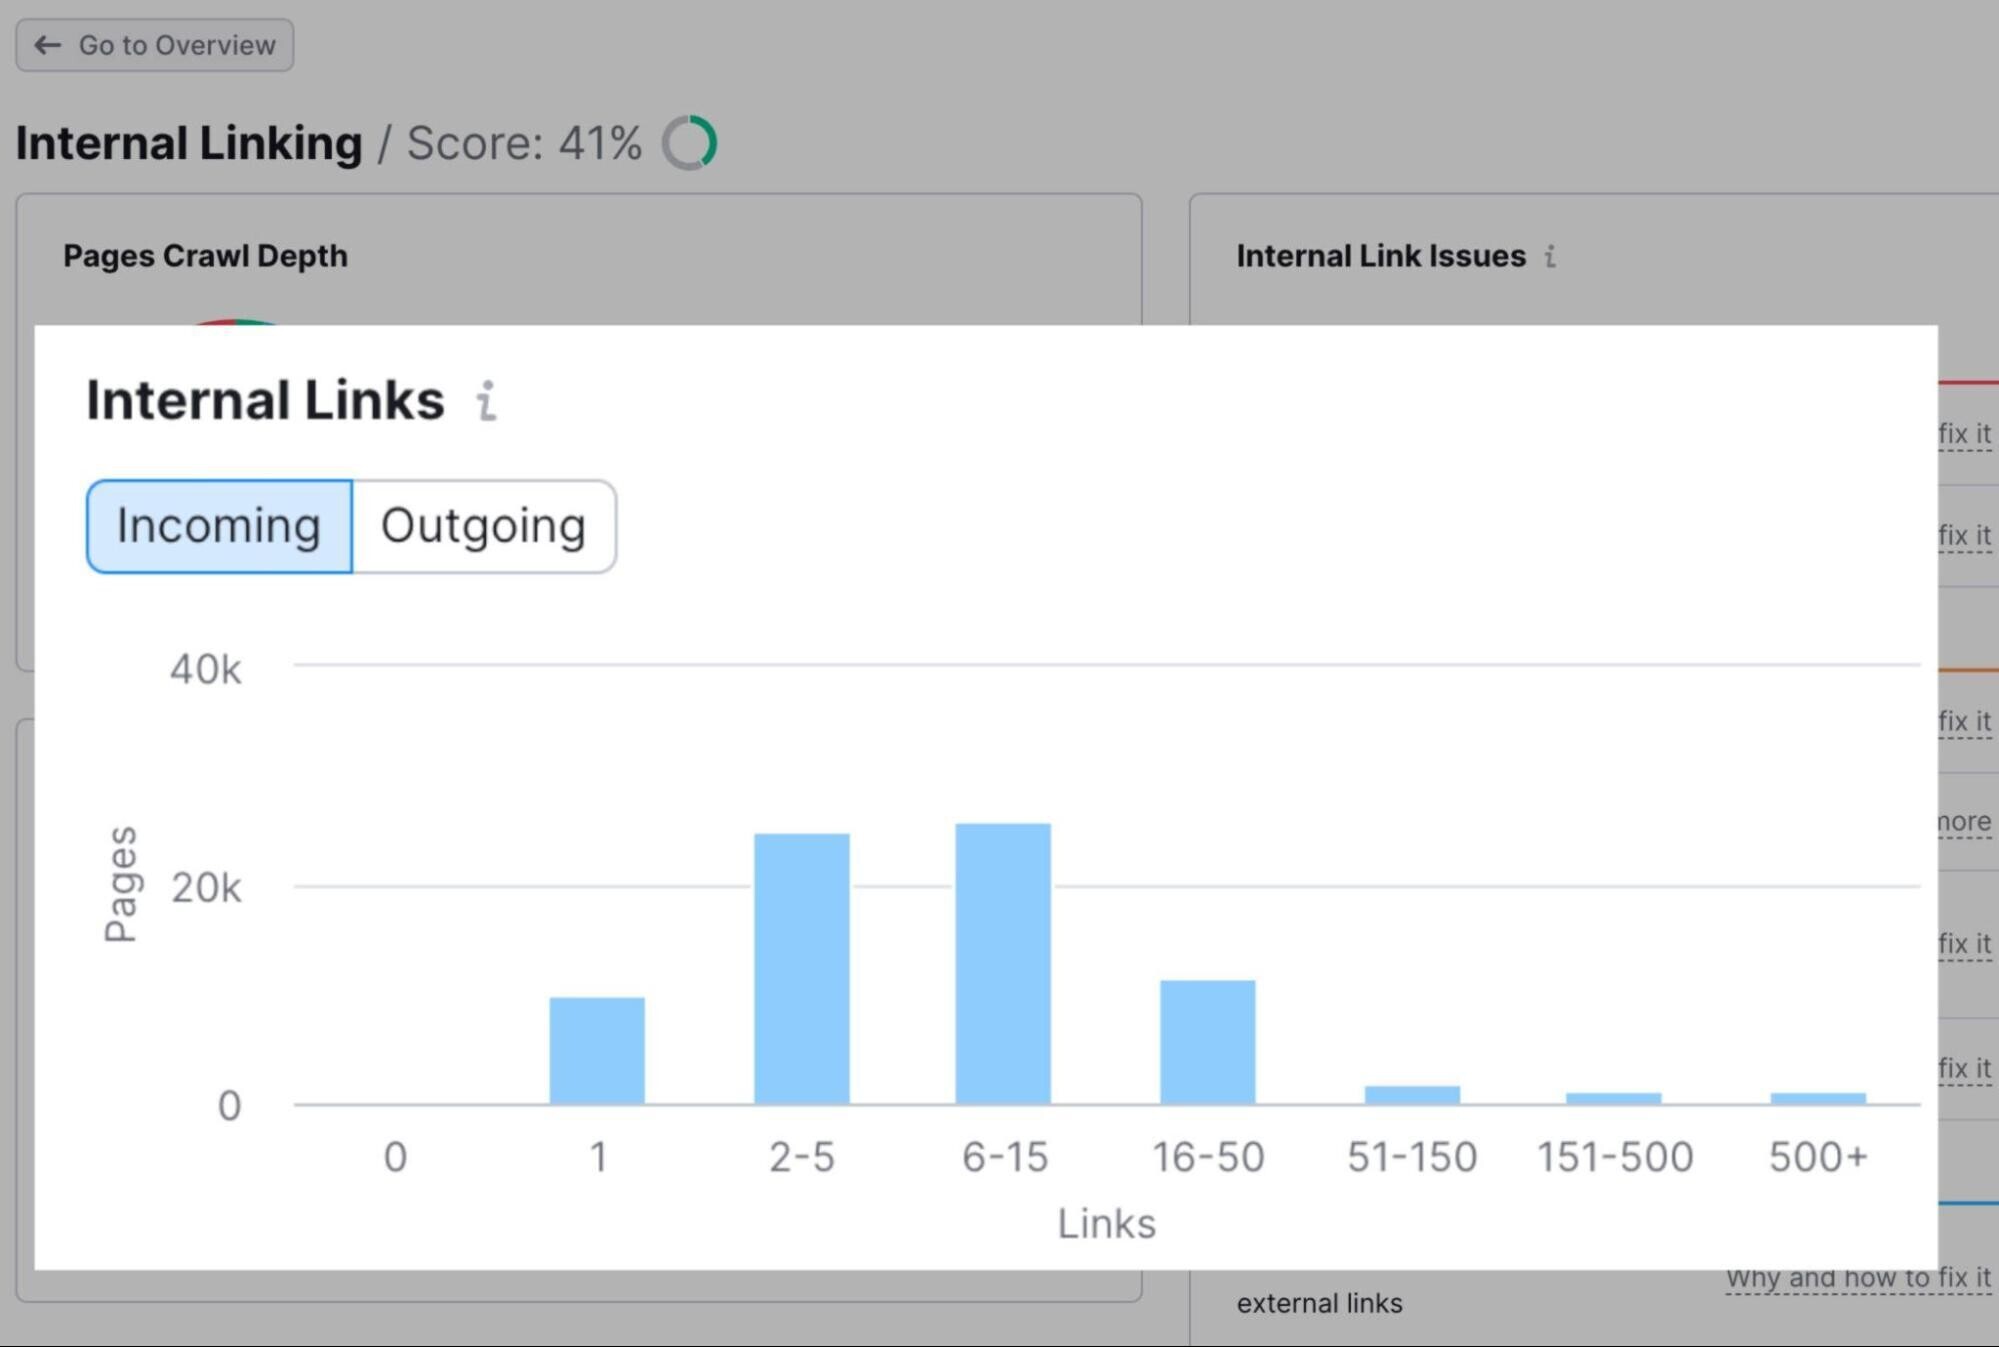
Task: Click the external links issue text
Action: [x=1319, y=1303]
